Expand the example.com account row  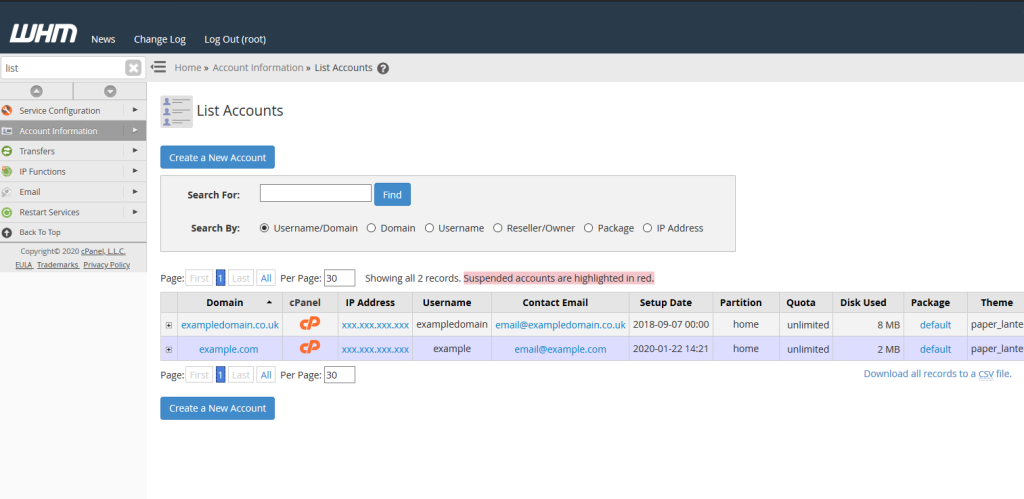coord(169,349)
